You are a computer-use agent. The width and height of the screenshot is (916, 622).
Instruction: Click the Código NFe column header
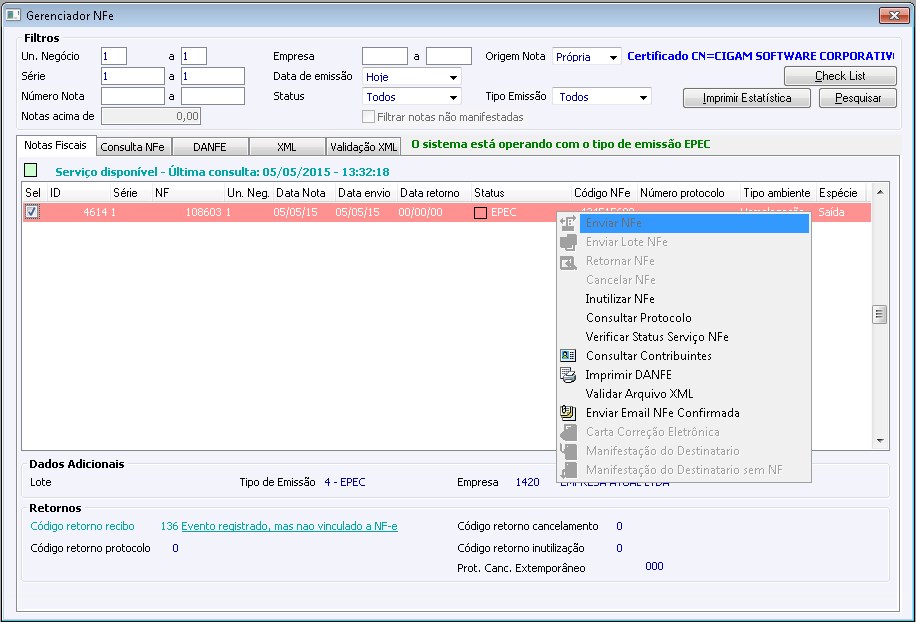coord(604,193)
